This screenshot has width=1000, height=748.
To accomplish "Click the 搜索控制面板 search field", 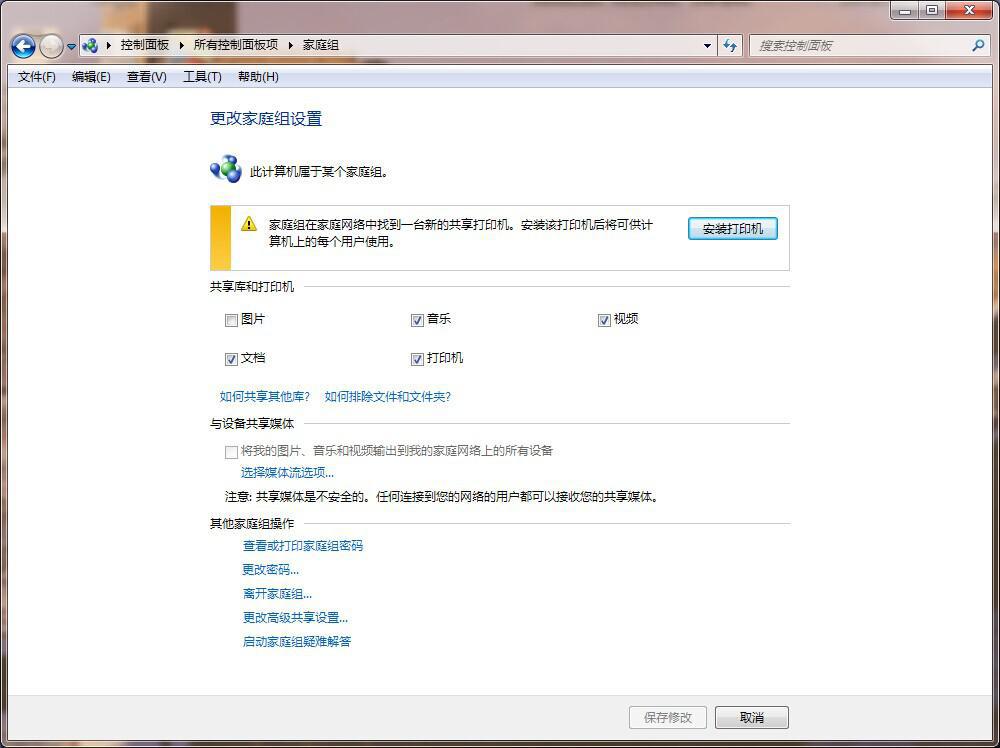I will (860, 46).
